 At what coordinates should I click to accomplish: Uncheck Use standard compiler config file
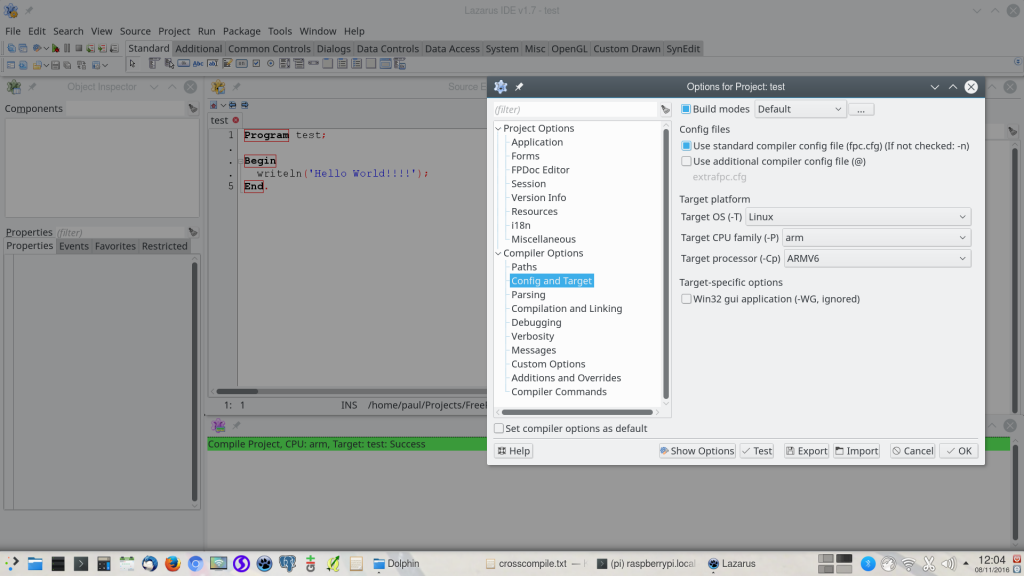point(686,146)
